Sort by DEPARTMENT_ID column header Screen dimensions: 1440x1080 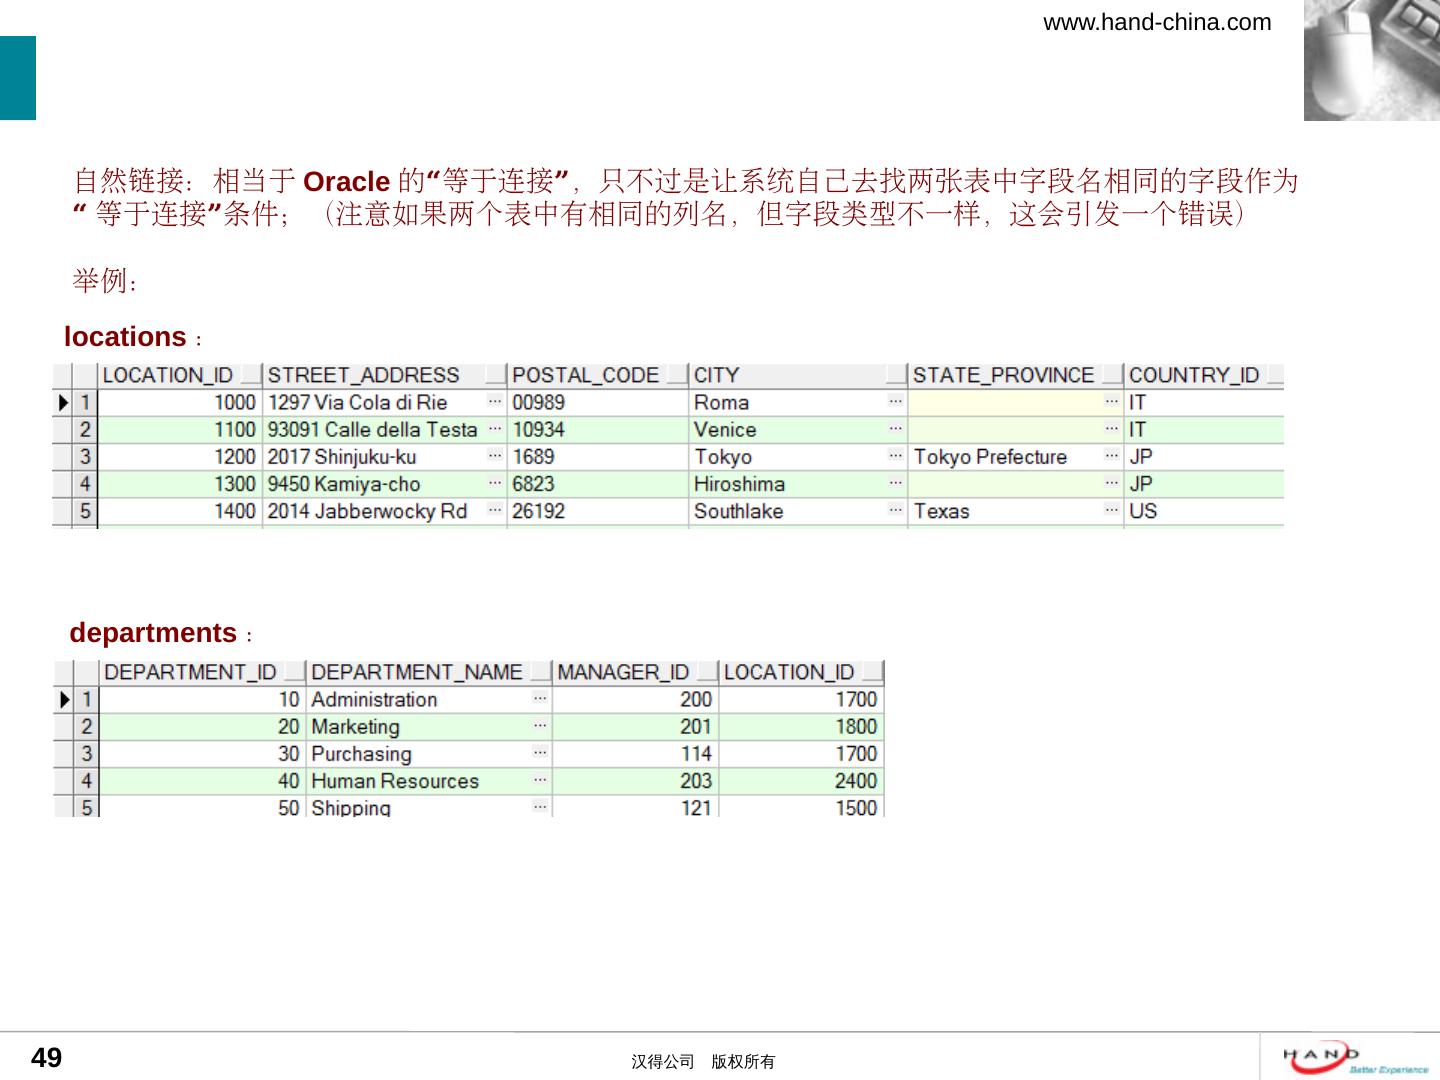[x=203, y=672]
